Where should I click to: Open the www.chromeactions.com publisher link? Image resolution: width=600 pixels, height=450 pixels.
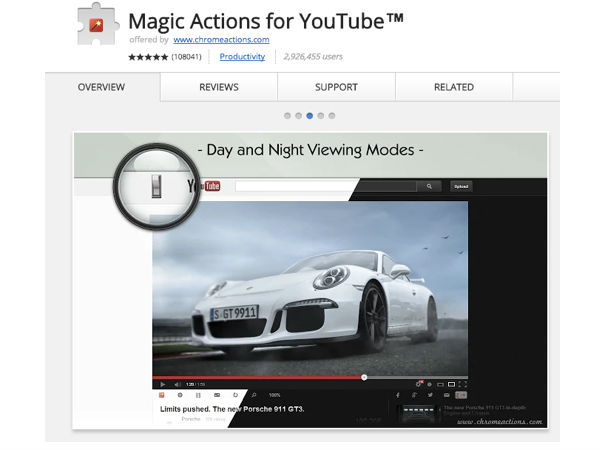click(221, 39)
